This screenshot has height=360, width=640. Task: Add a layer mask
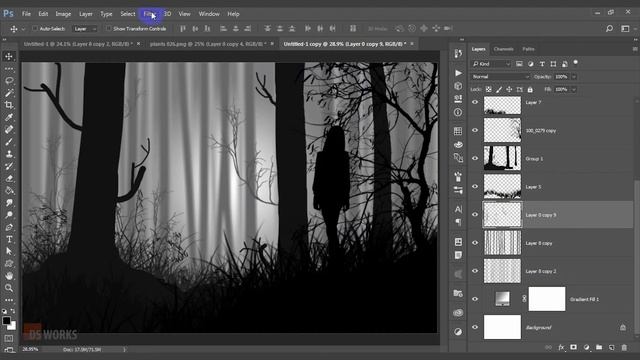click(573, 347)
